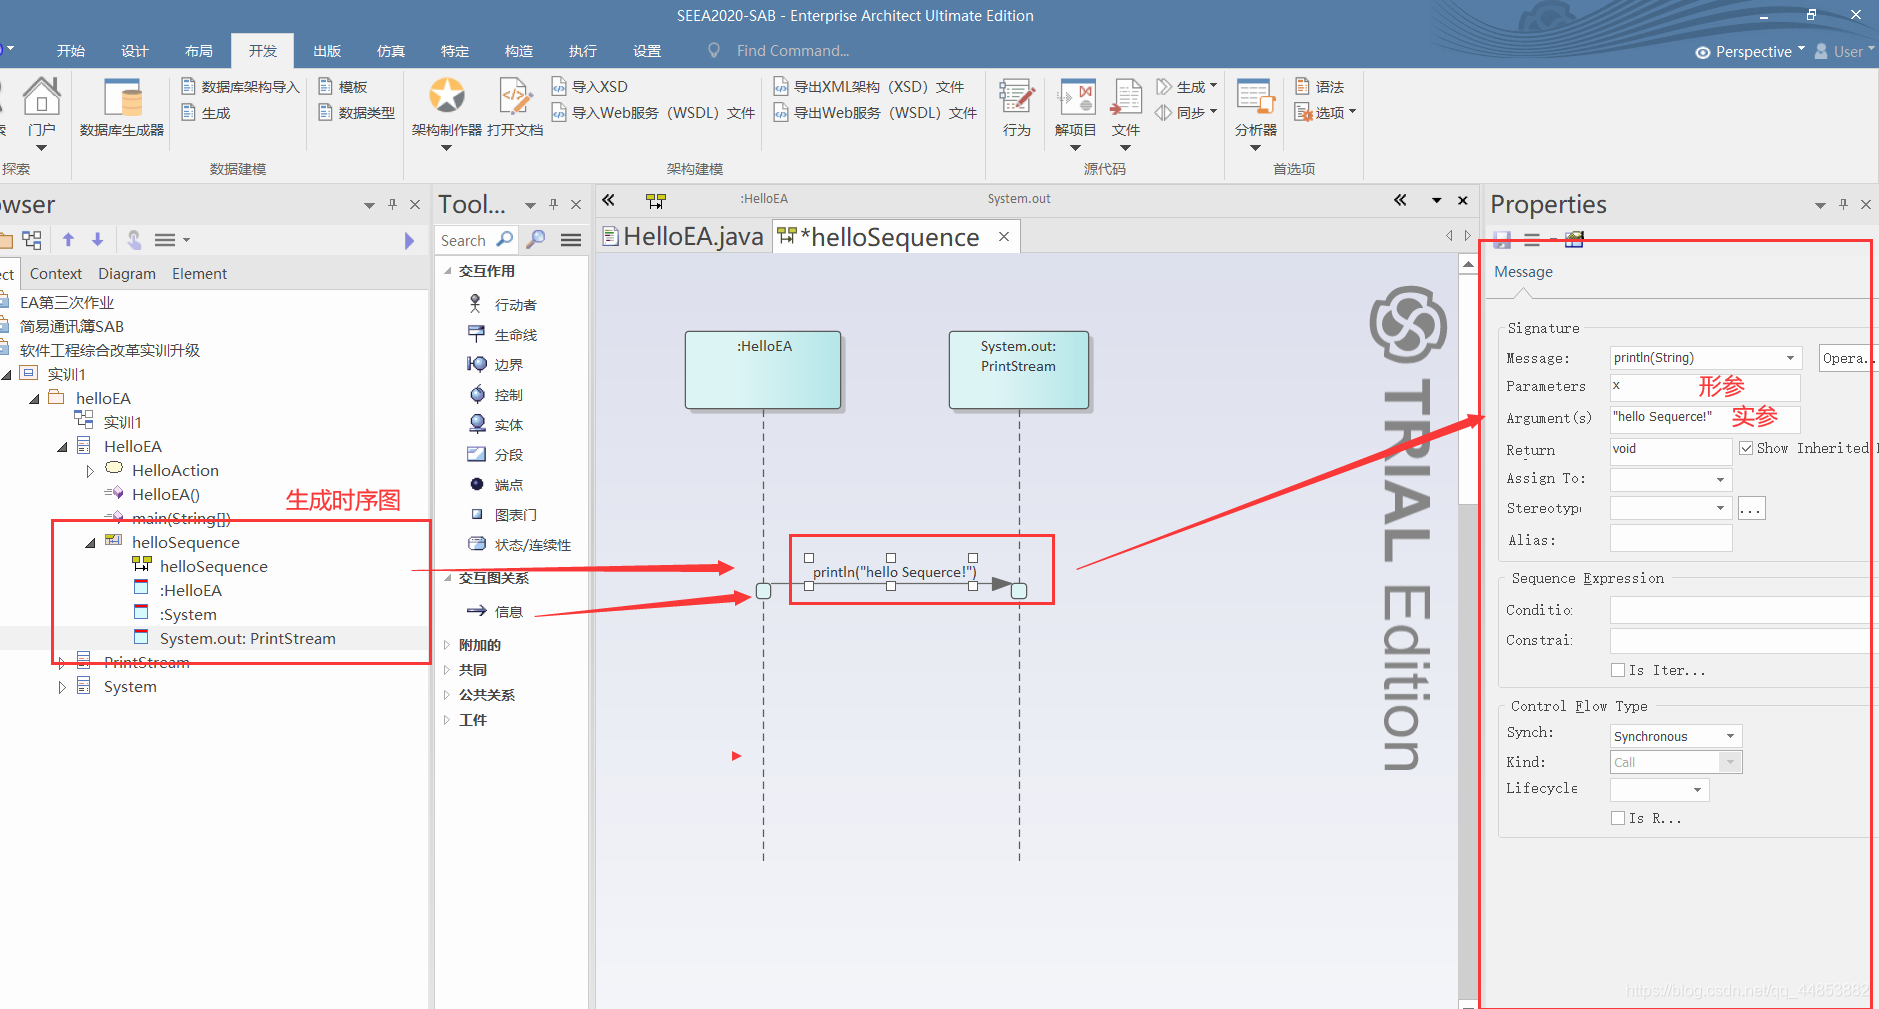
Task: Click the 生成 generate dropdown in 源代码
Action: [x=1188, y=87]
